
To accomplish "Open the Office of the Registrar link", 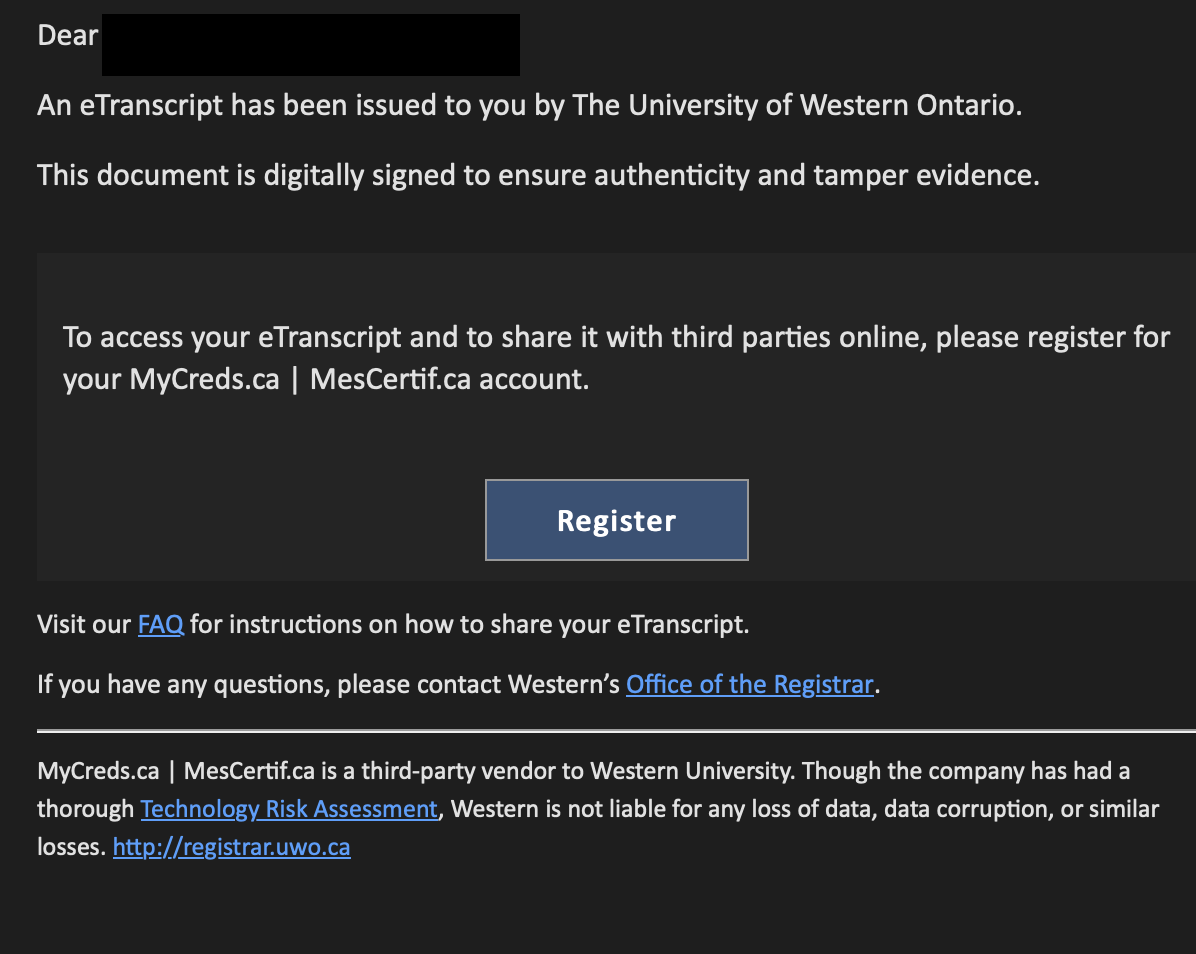I will click(x=750, y=685).
